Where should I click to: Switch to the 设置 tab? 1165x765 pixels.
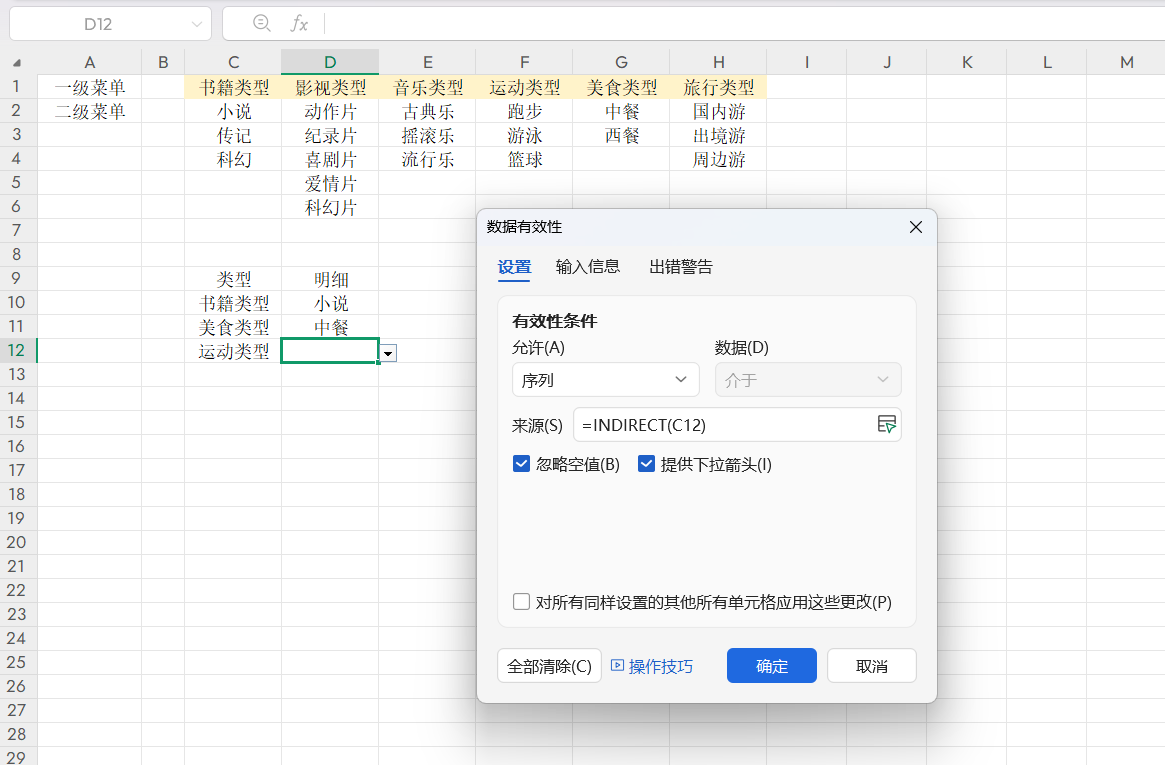[x=514, y=267]
